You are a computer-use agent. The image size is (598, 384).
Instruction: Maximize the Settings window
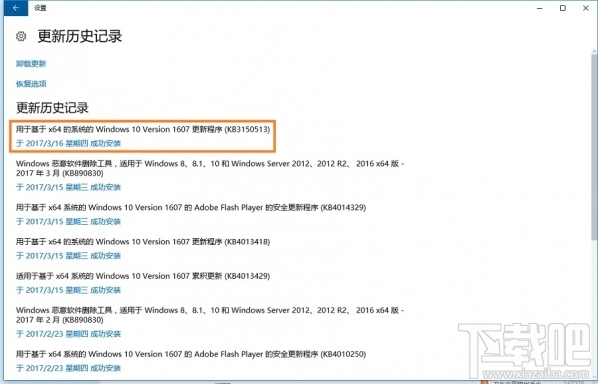pyautogui.click(x=563, y=8)
